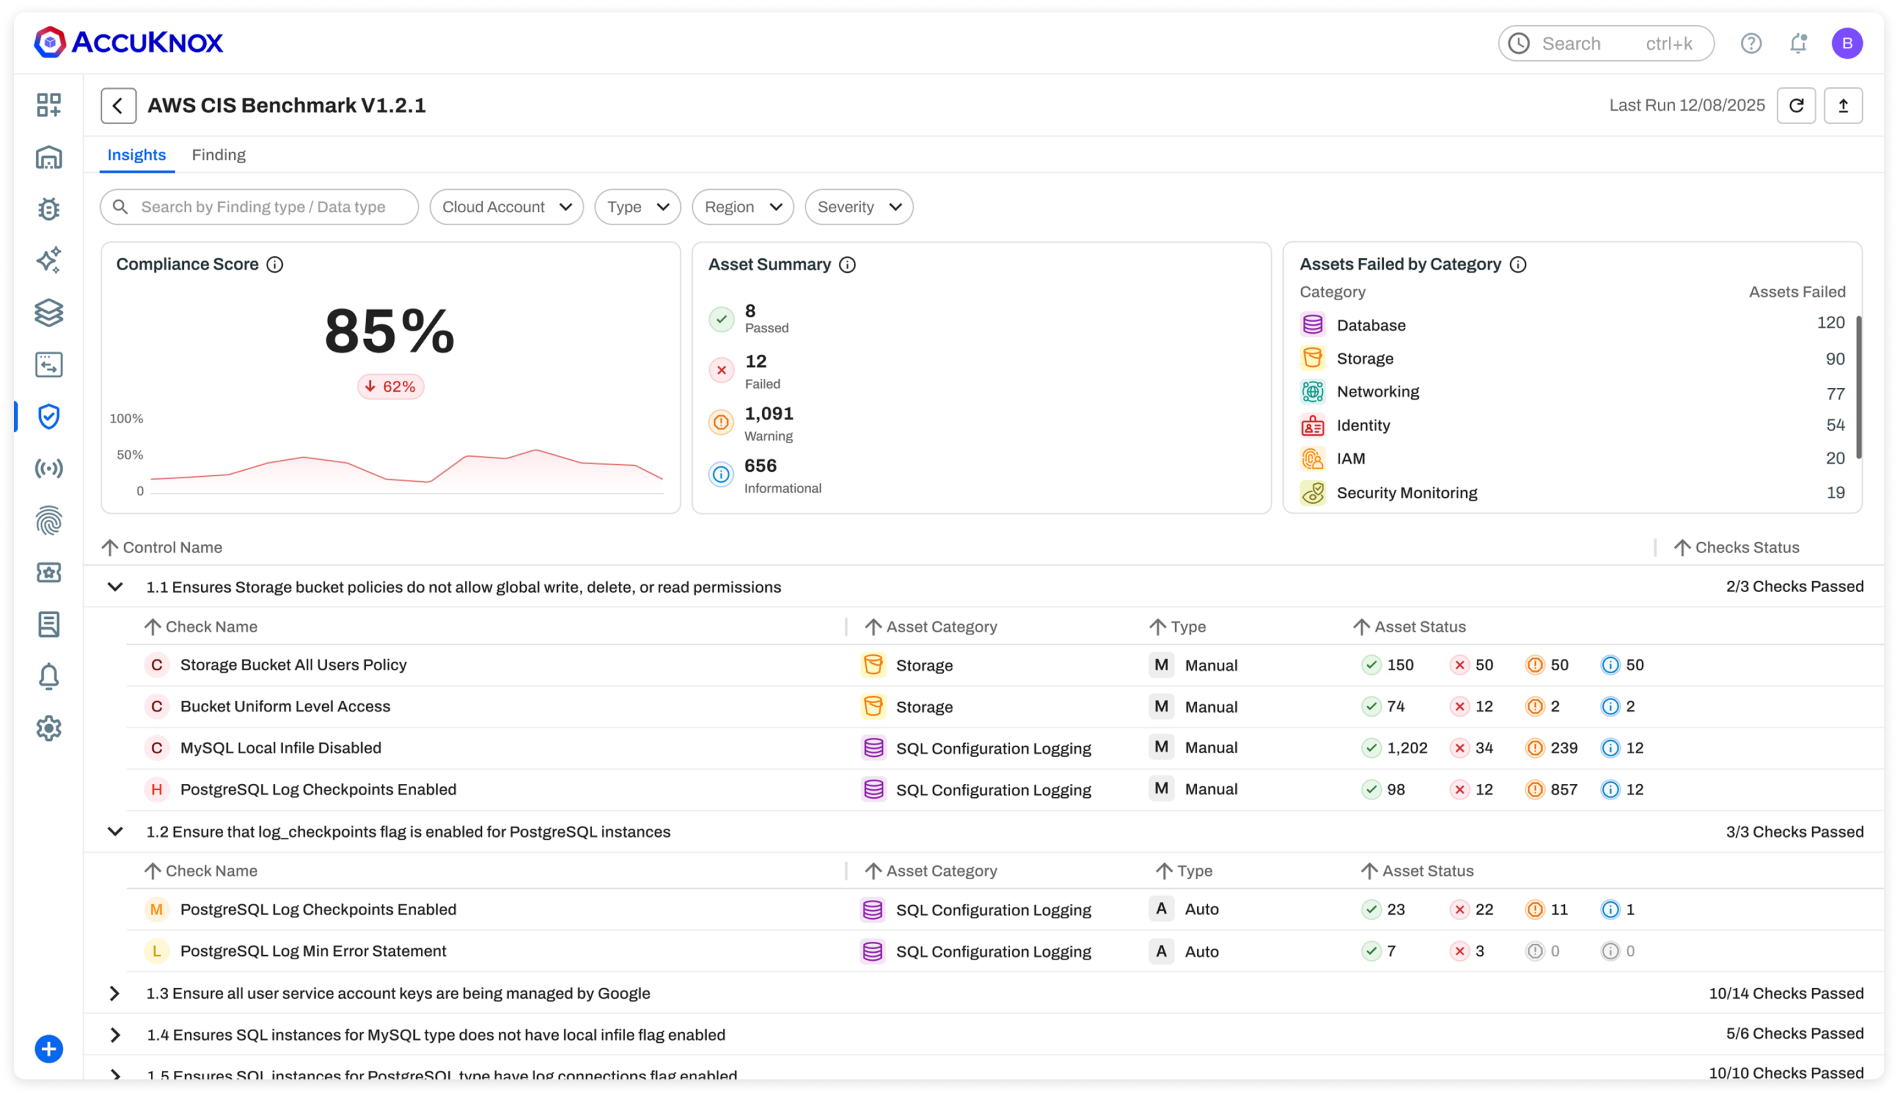Click the shield compliance icon in the sidebar
The width and height of the screenshot is (1898, 1096).
click(49, 417)
